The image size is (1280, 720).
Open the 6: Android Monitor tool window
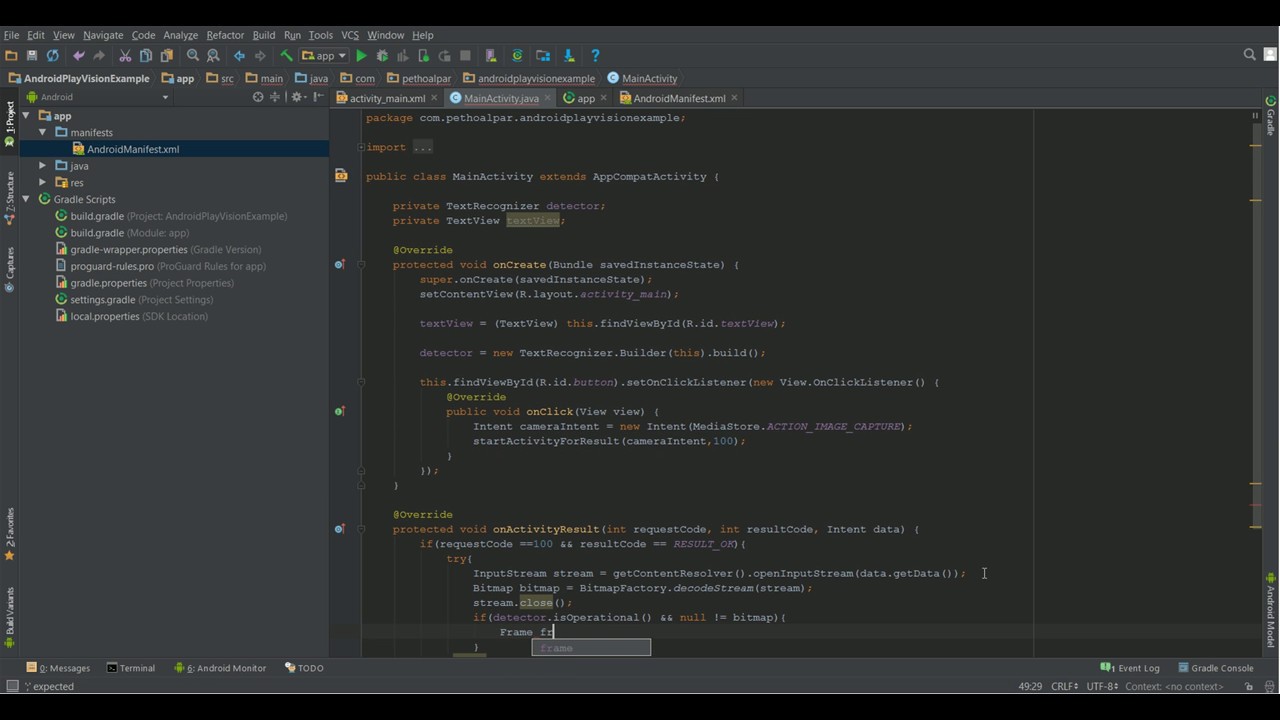[220, 668]
